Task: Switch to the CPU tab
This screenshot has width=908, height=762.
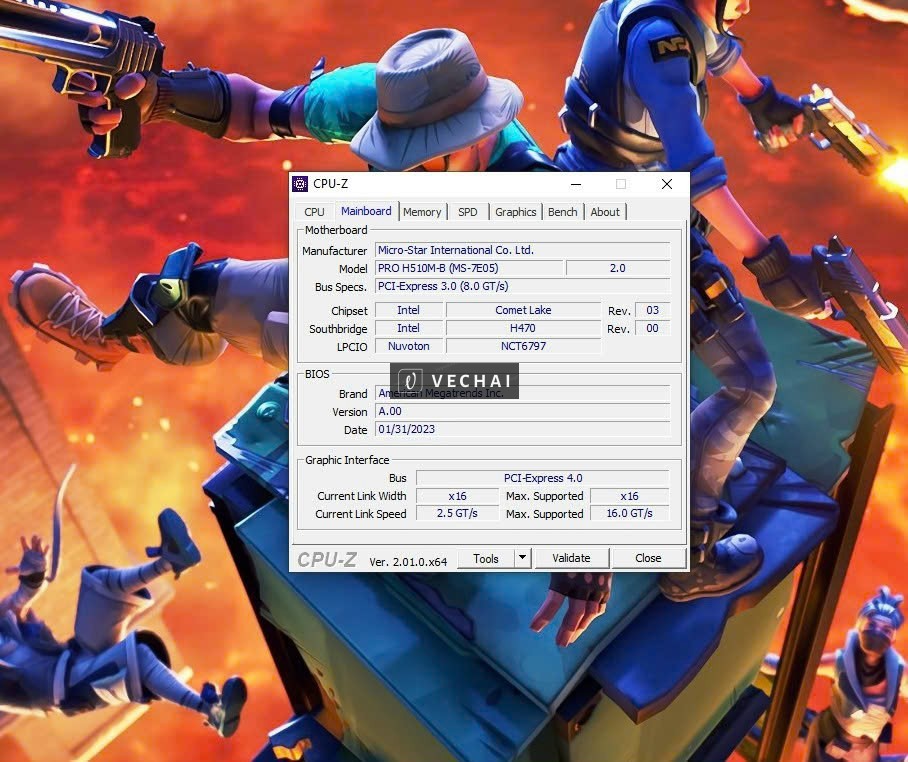Action: [x=313, y=211]
